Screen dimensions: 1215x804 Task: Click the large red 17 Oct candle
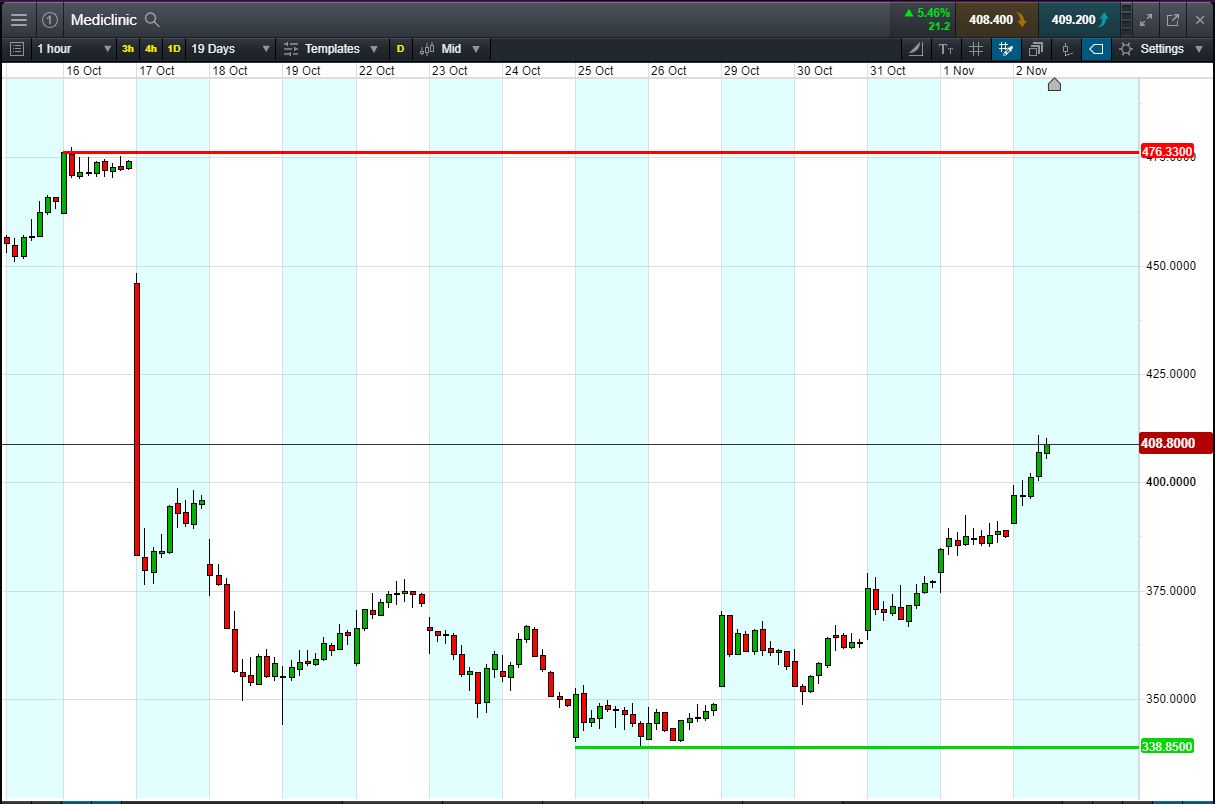tap(137, 419)
